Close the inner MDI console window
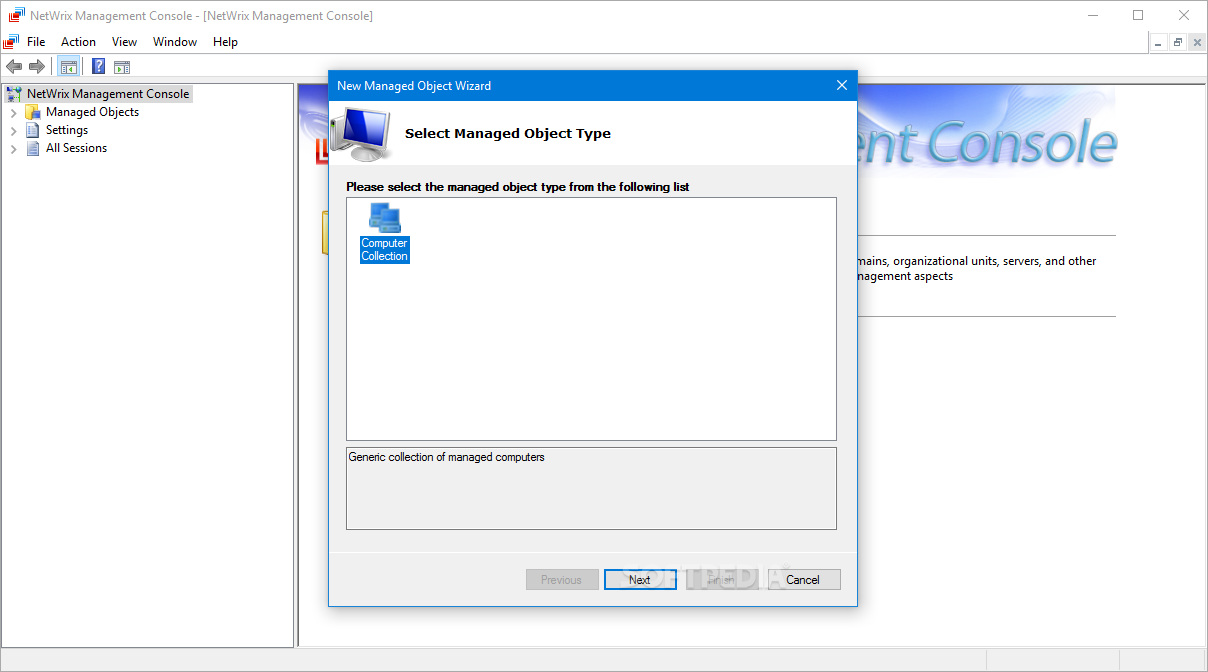This screenshot has width=1208, height=672. [1197, 42]
